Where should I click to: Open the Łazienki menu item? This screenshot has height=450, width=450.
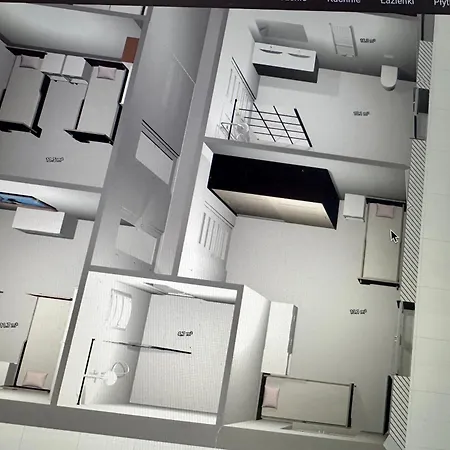coord(397,2)
